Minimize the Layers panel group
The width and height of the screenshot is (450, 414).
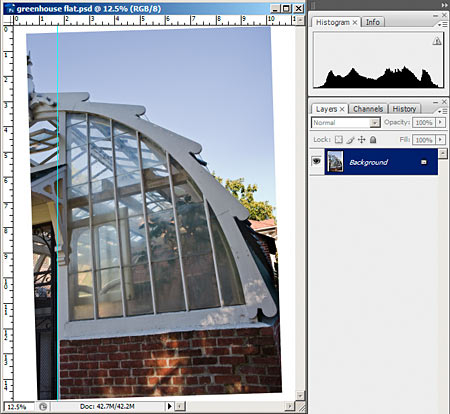(x=435, y=102)
